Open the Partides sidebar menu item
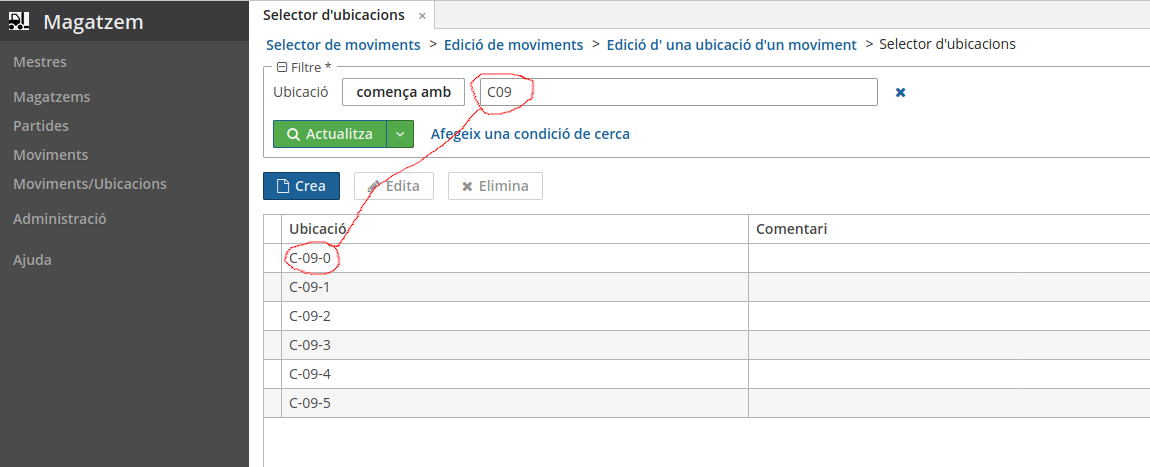The height and width of the screenshot is (467, 1150). [x=41, y=126]
